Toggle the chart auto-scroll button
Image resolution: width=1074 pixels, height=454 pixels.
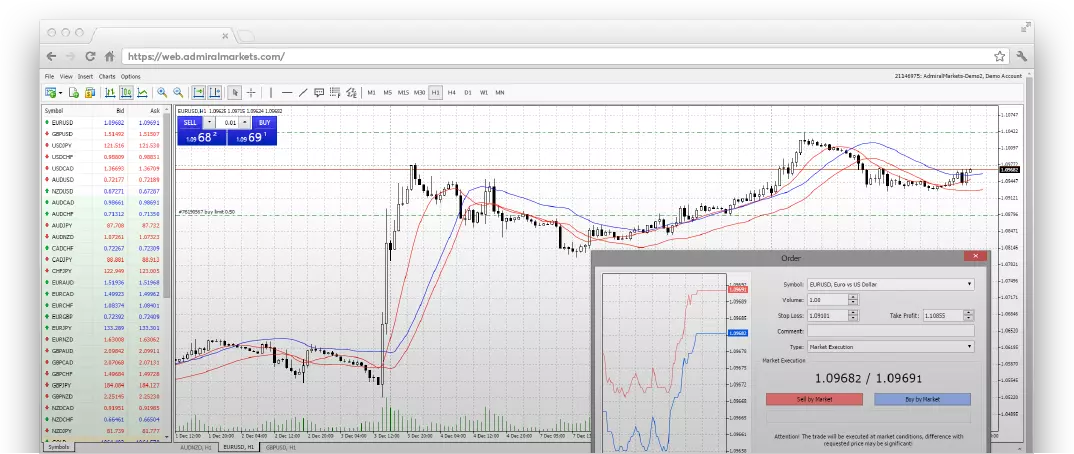click(199, 92)
